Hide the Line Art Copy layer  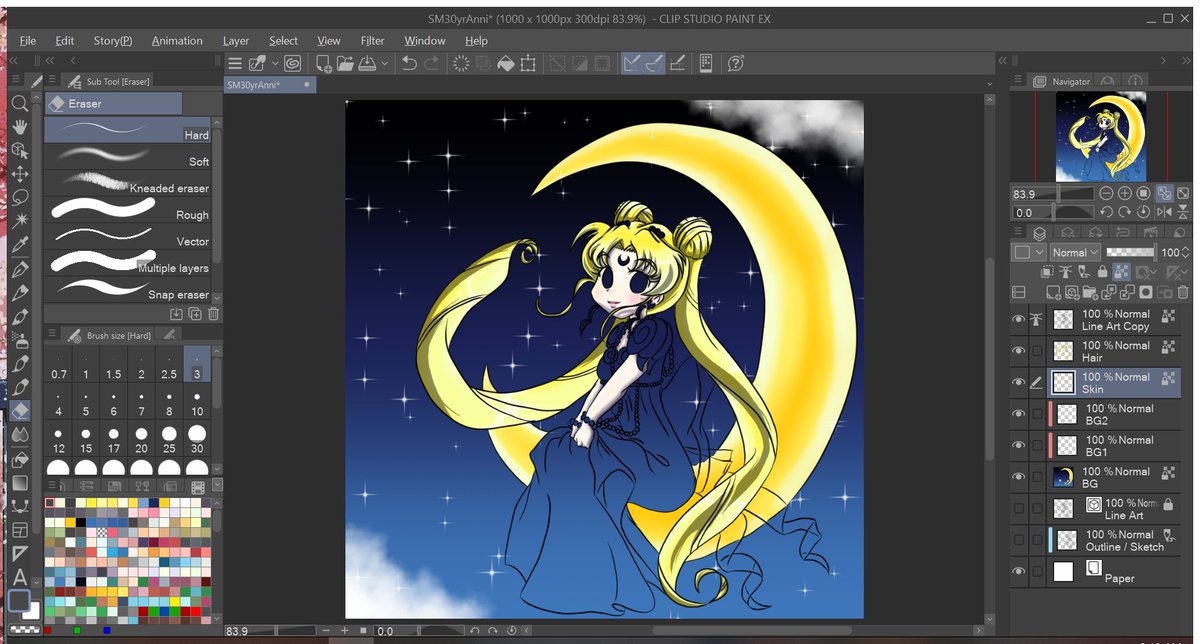pos(1019,320)
